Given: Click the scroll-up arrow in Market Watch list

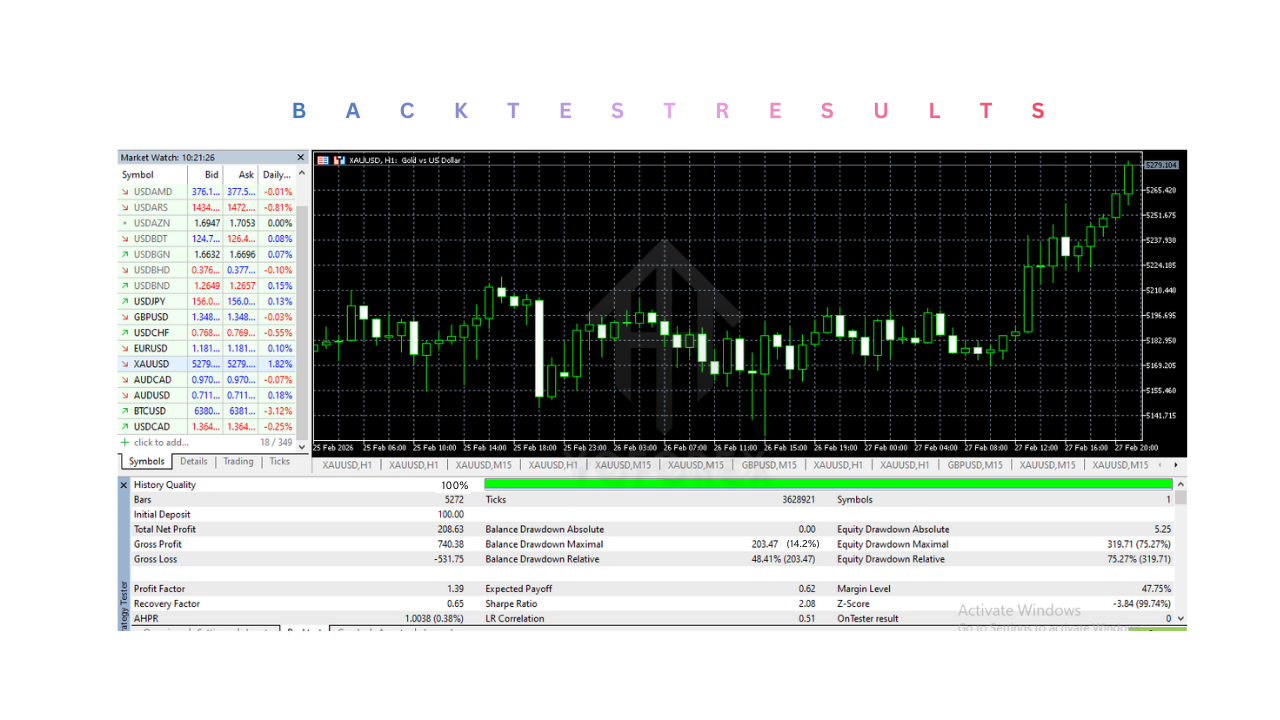Looking at the screenshot, I should (302, 173).
